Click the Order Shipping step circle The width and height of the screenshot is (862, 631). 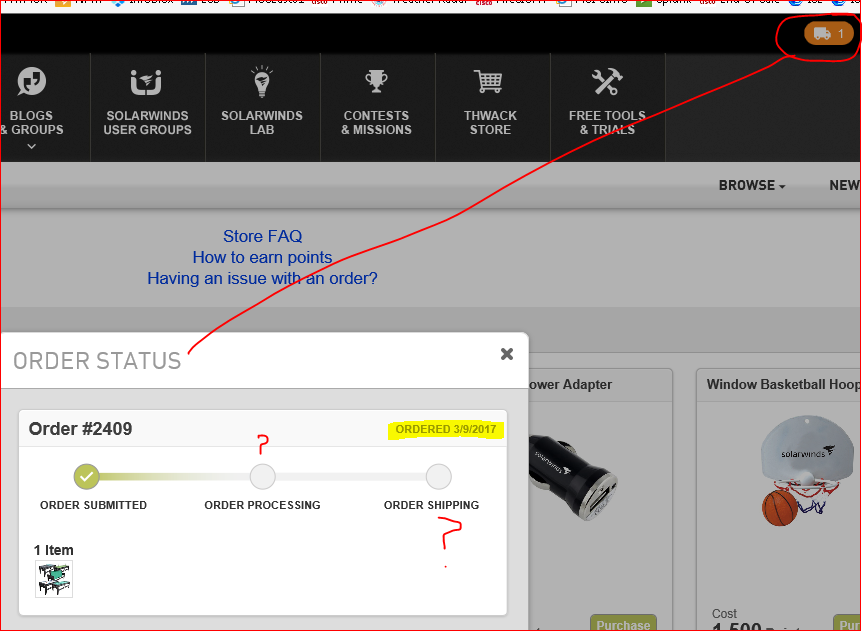click(x=438, y=477)
